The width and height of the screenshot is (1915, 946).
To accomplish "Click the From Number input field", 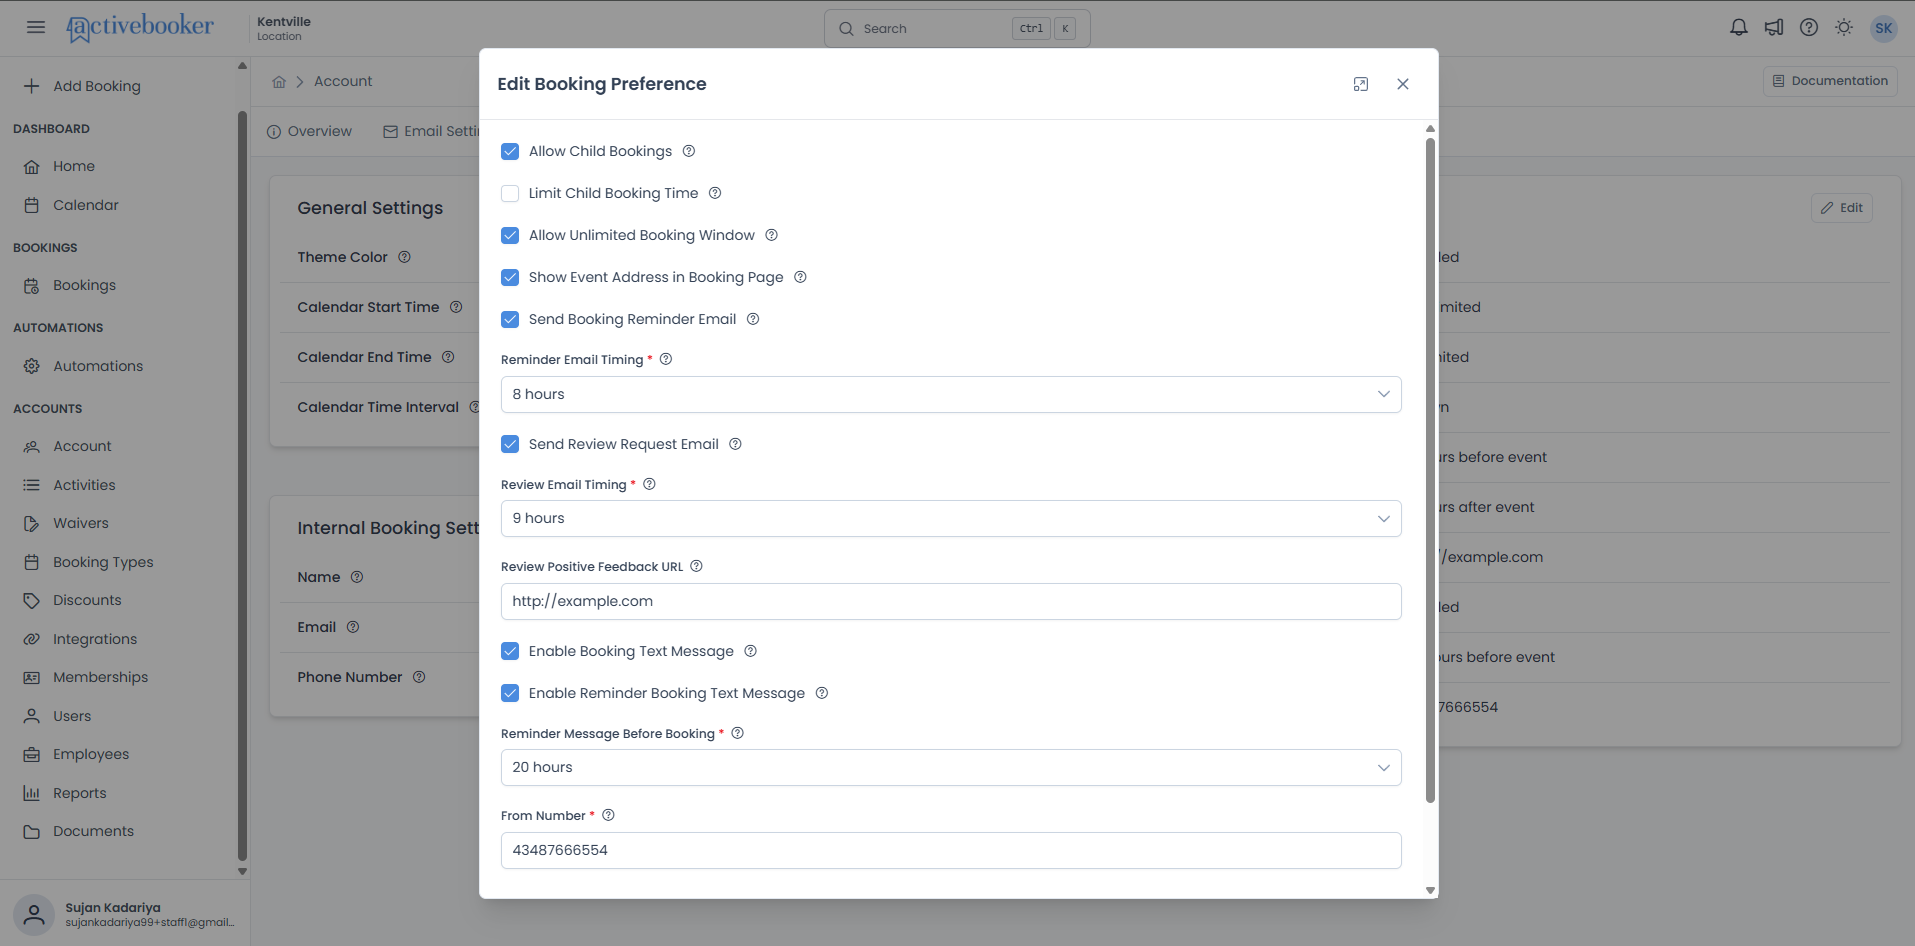I will click(951, 850).
